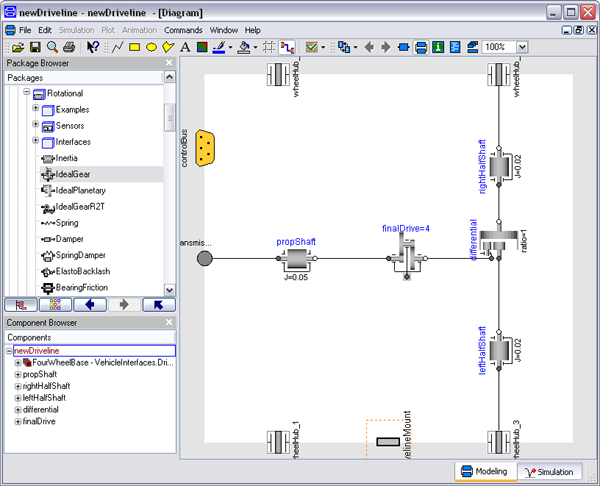Toggle the green check model button
The height and width of the screenshot is (486, 600).
[313, 47]
